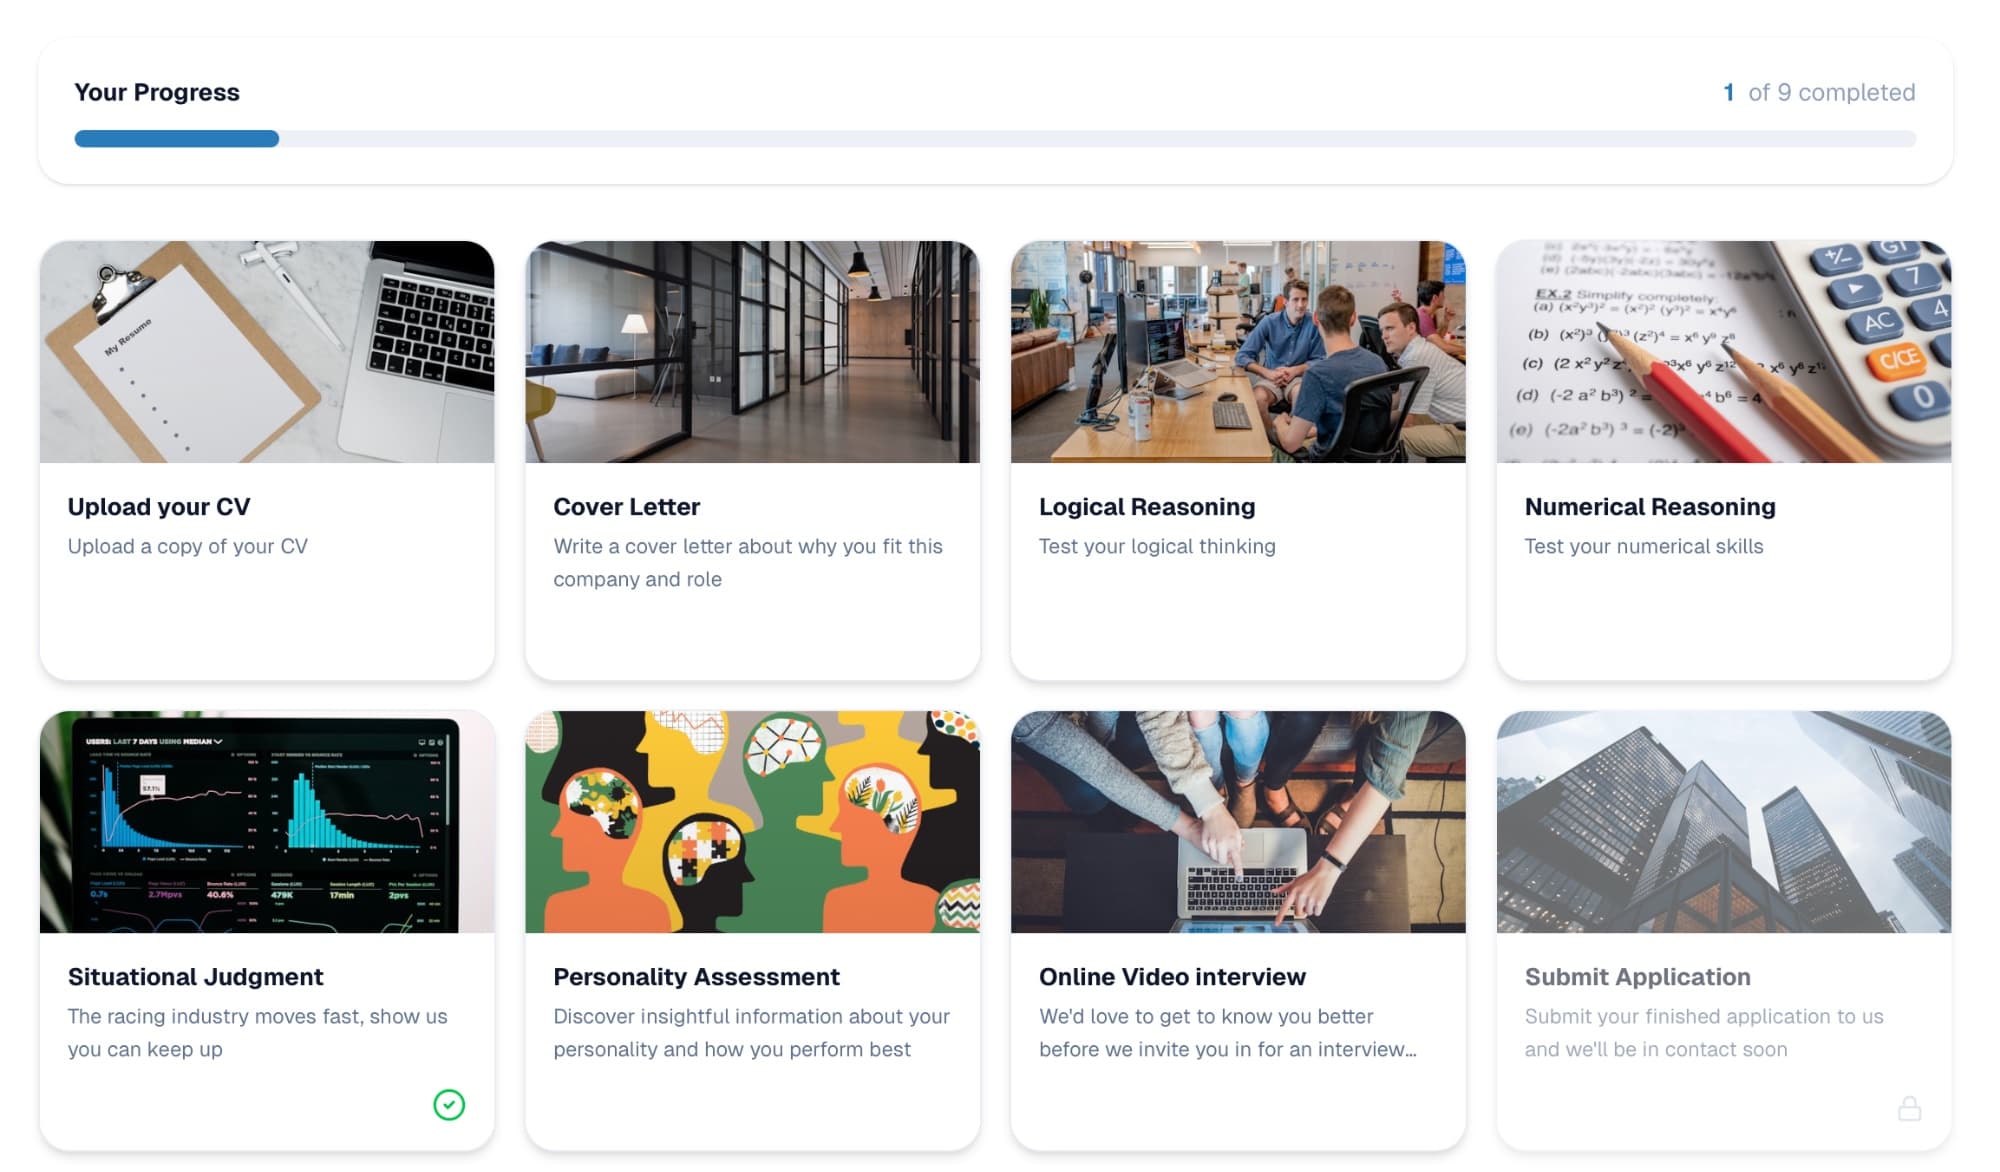Image resolution: width=2000 pixels, height=1172 pixels.
Task: Click the green completed checkmark on Situational Judgment
Action: [x=450, y=1106]
